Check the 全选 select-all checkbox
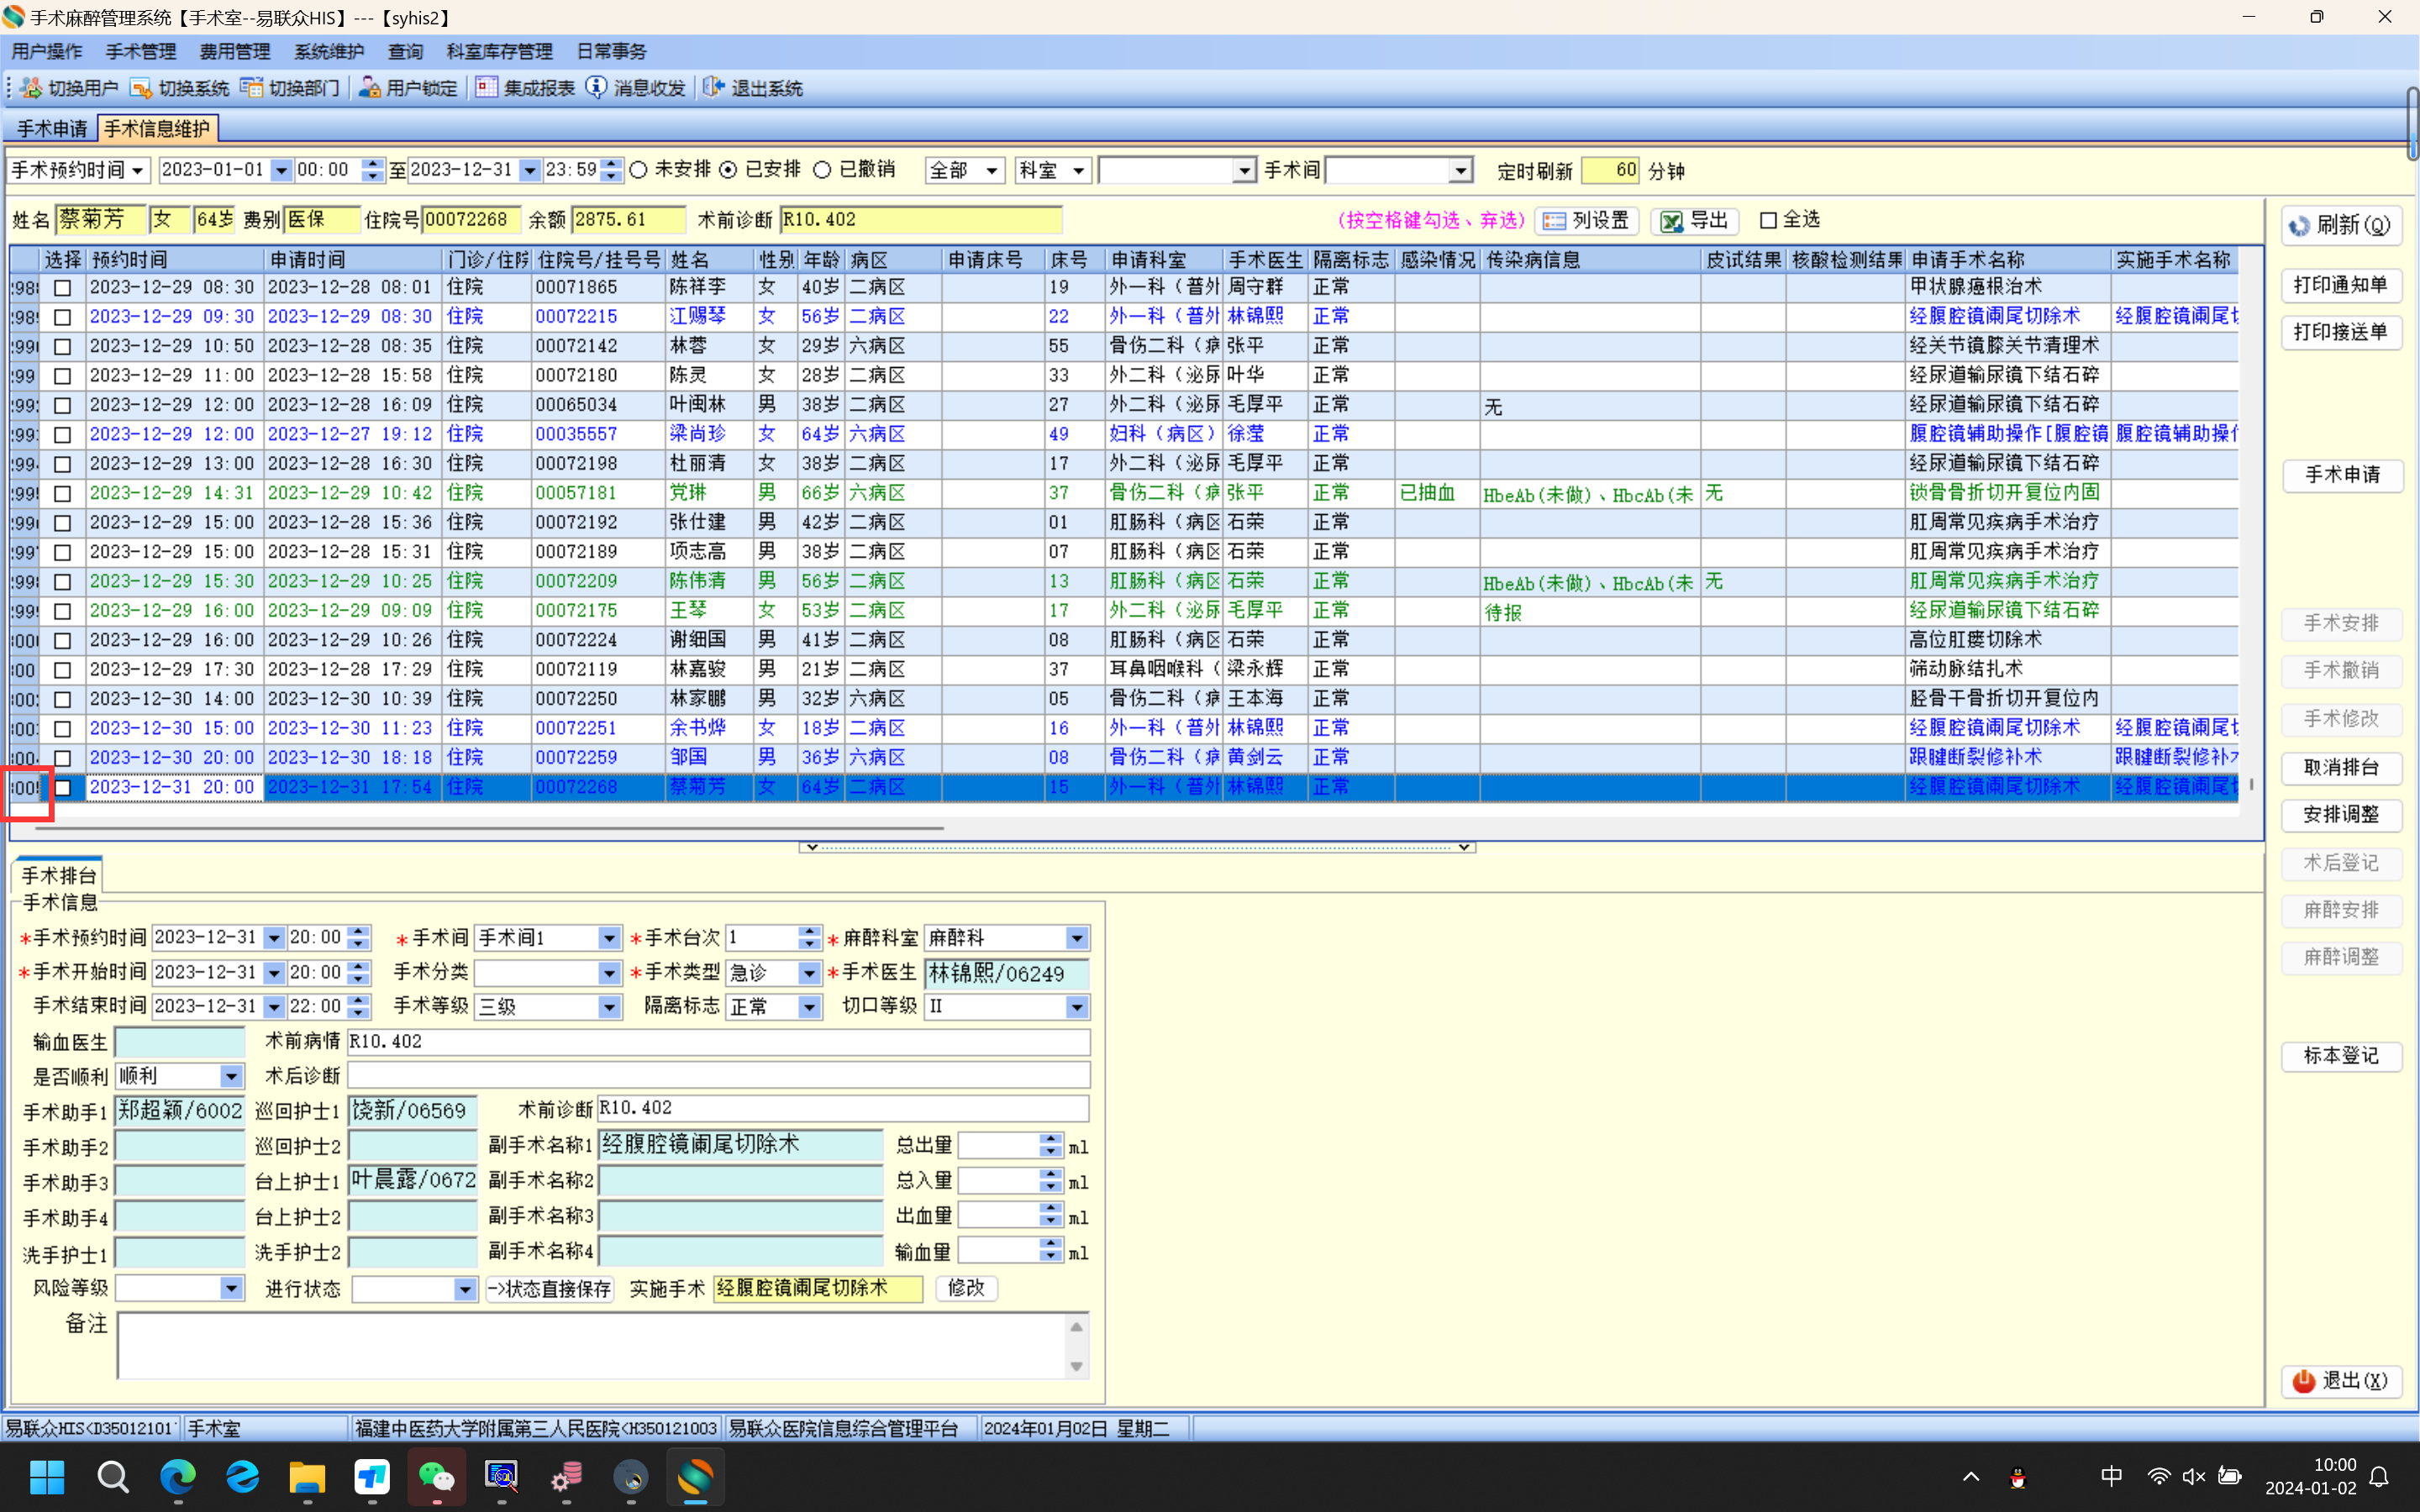The width and height of the screenshot is (2420, 1512). point(1768,220)
